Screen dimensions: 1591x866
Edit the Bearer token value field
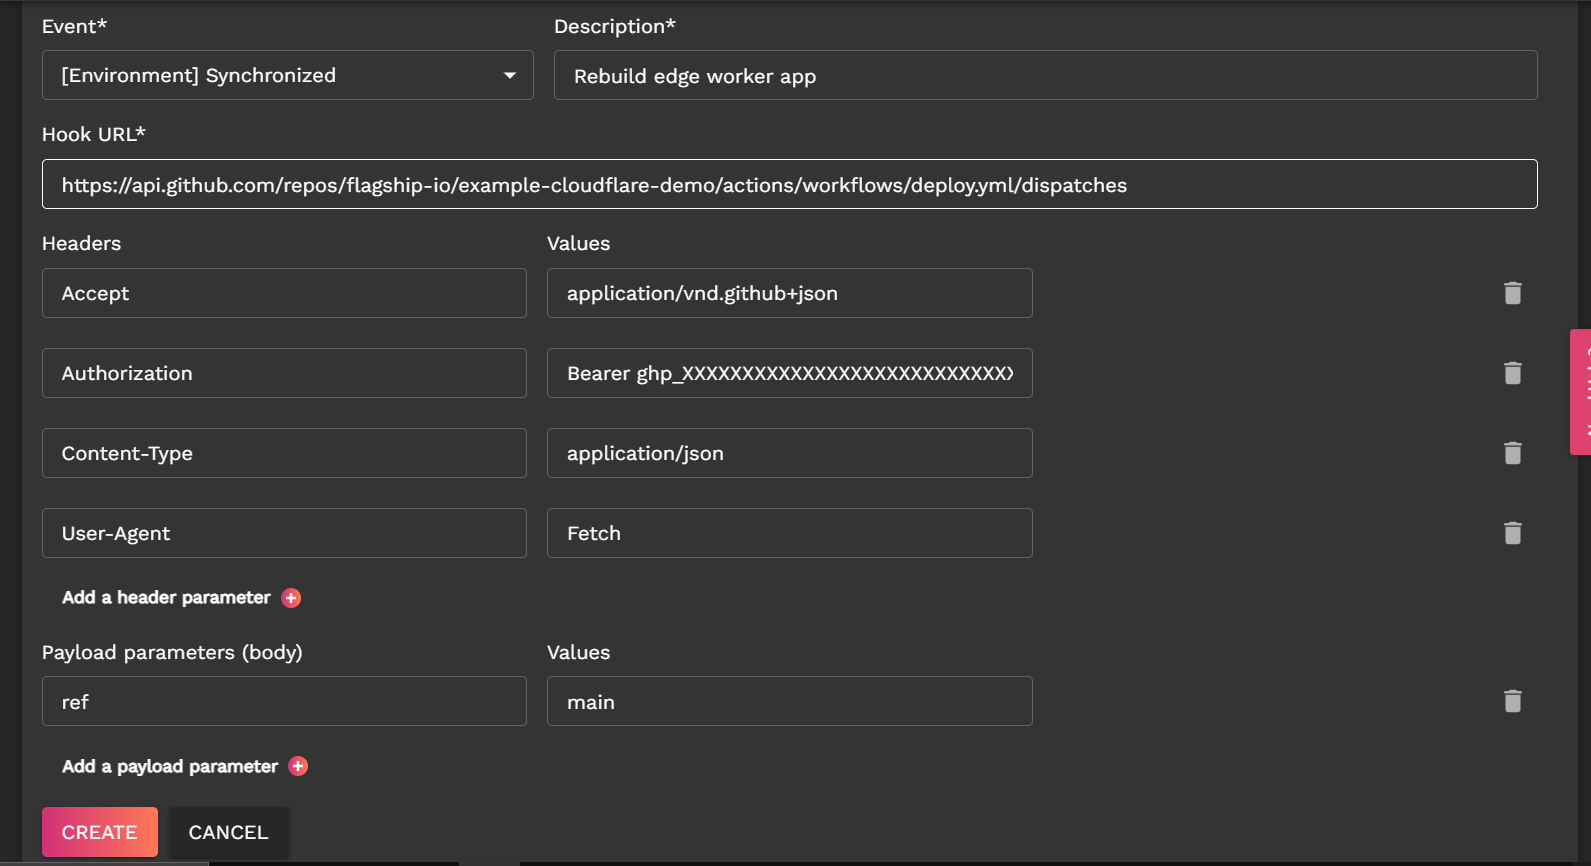click(789, 373)
